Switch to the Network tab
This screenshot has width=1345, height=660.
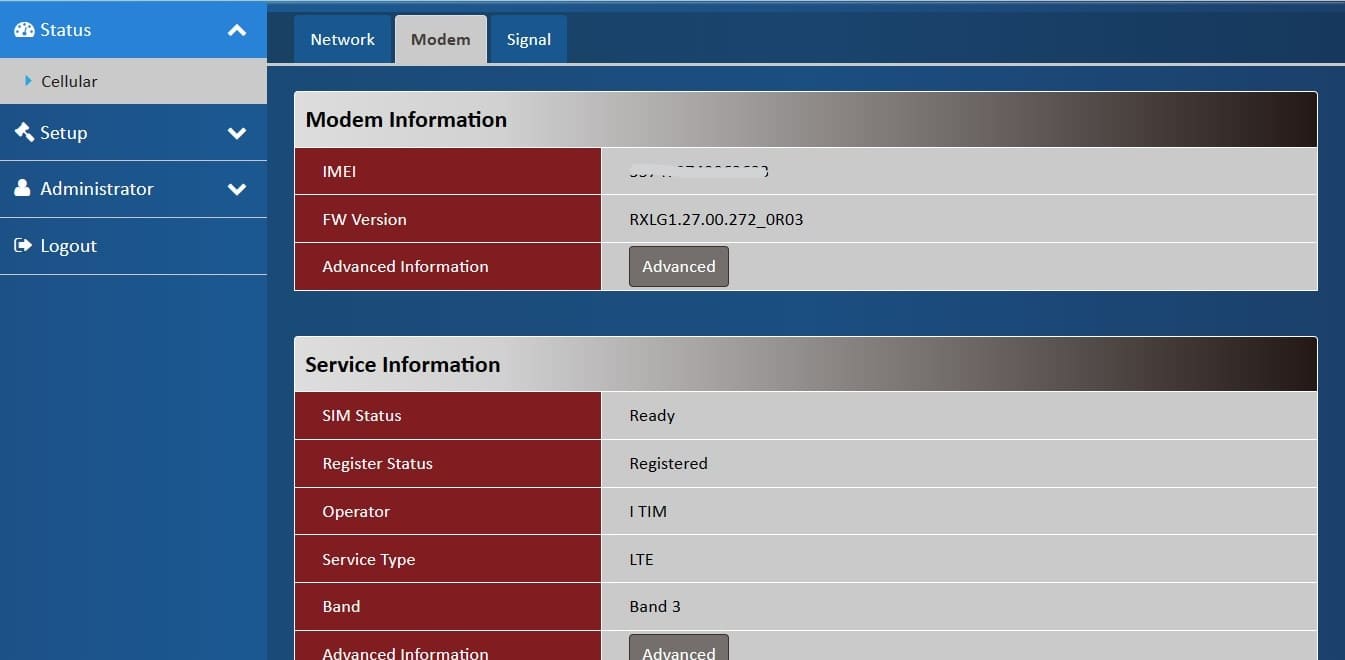(x=342, y=40)
